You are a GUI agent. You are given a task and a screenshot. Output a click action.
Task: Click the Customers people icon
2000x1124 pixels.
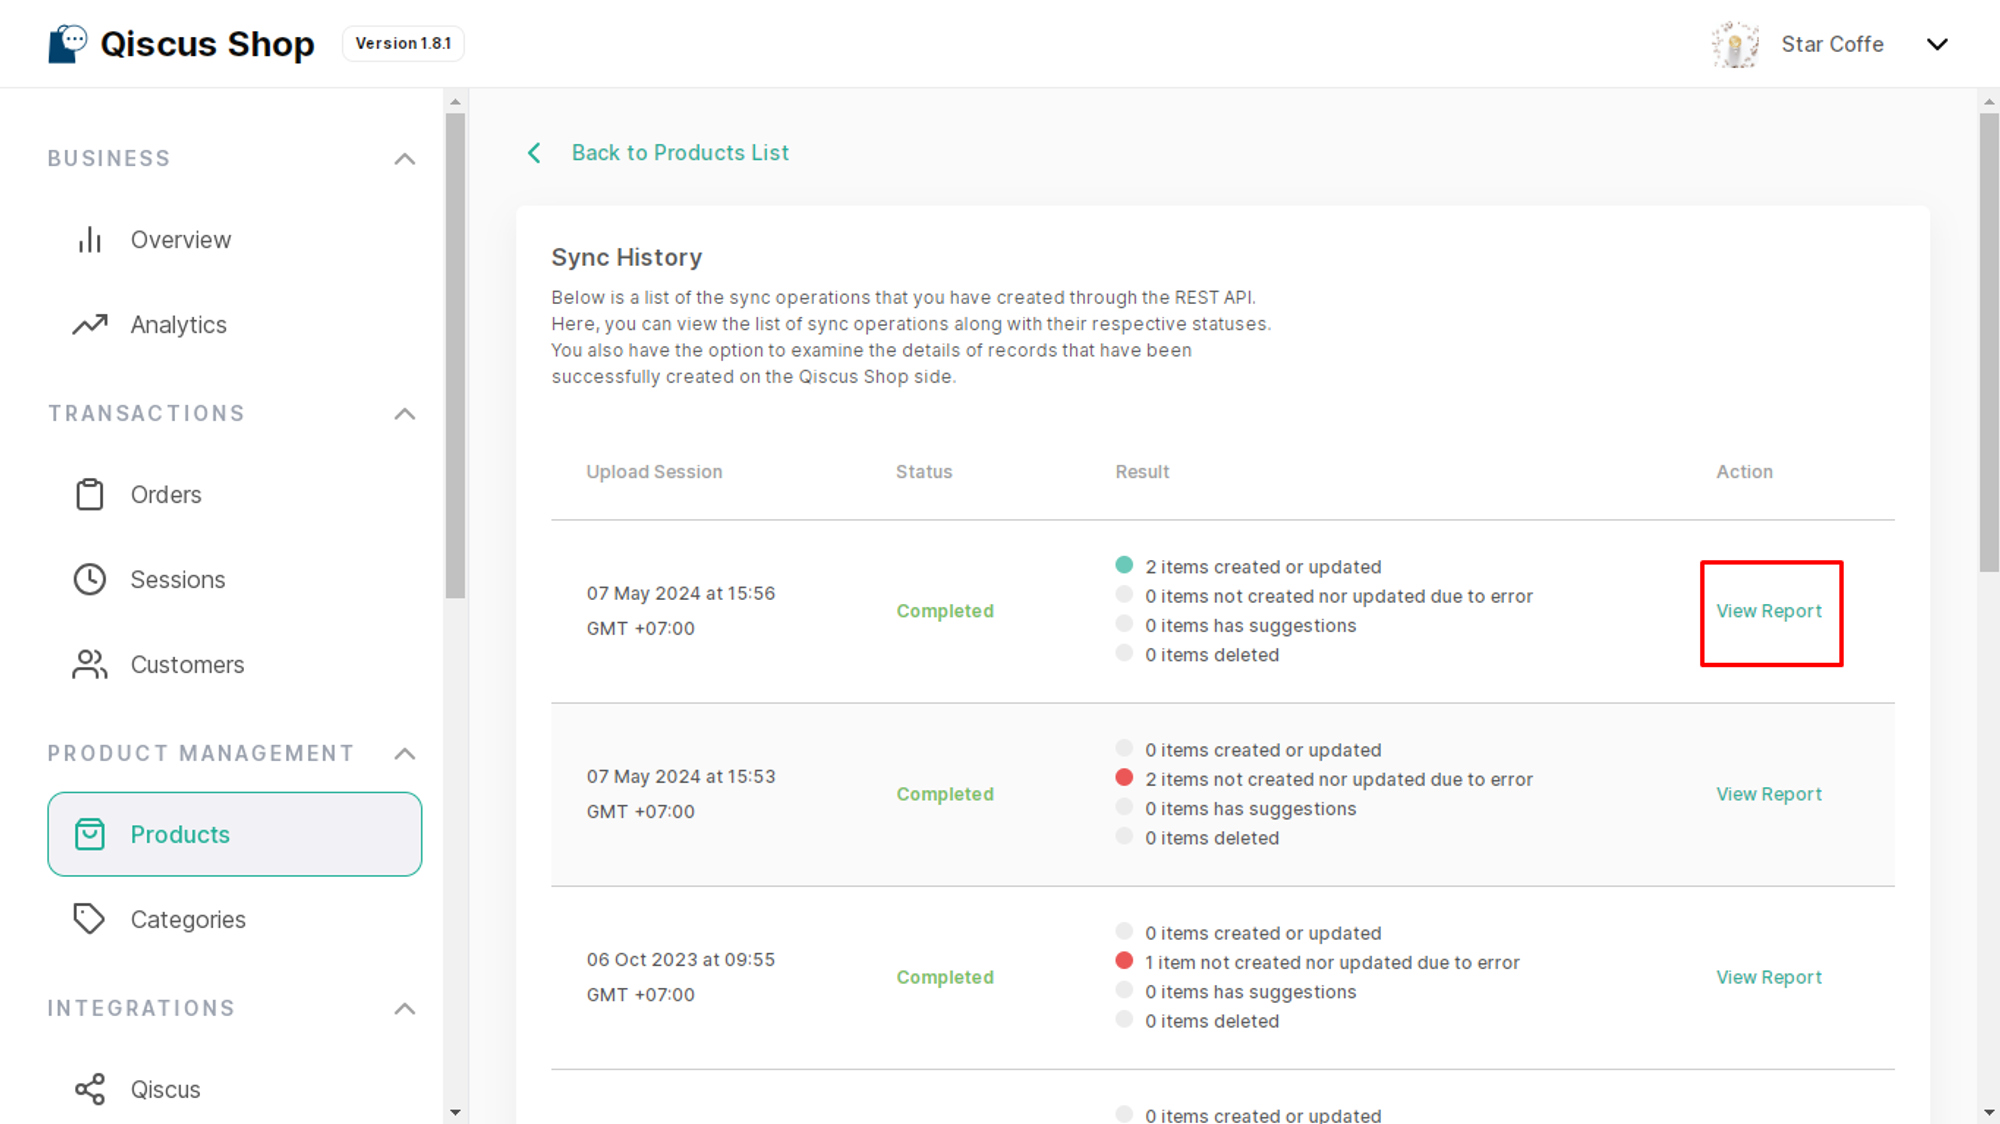90,665
